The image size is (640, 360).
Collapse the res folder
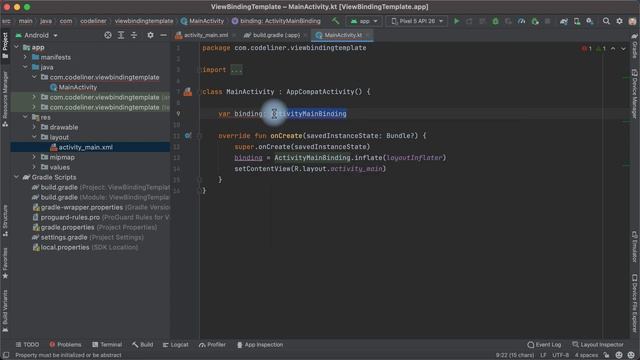tap(25, 117)
